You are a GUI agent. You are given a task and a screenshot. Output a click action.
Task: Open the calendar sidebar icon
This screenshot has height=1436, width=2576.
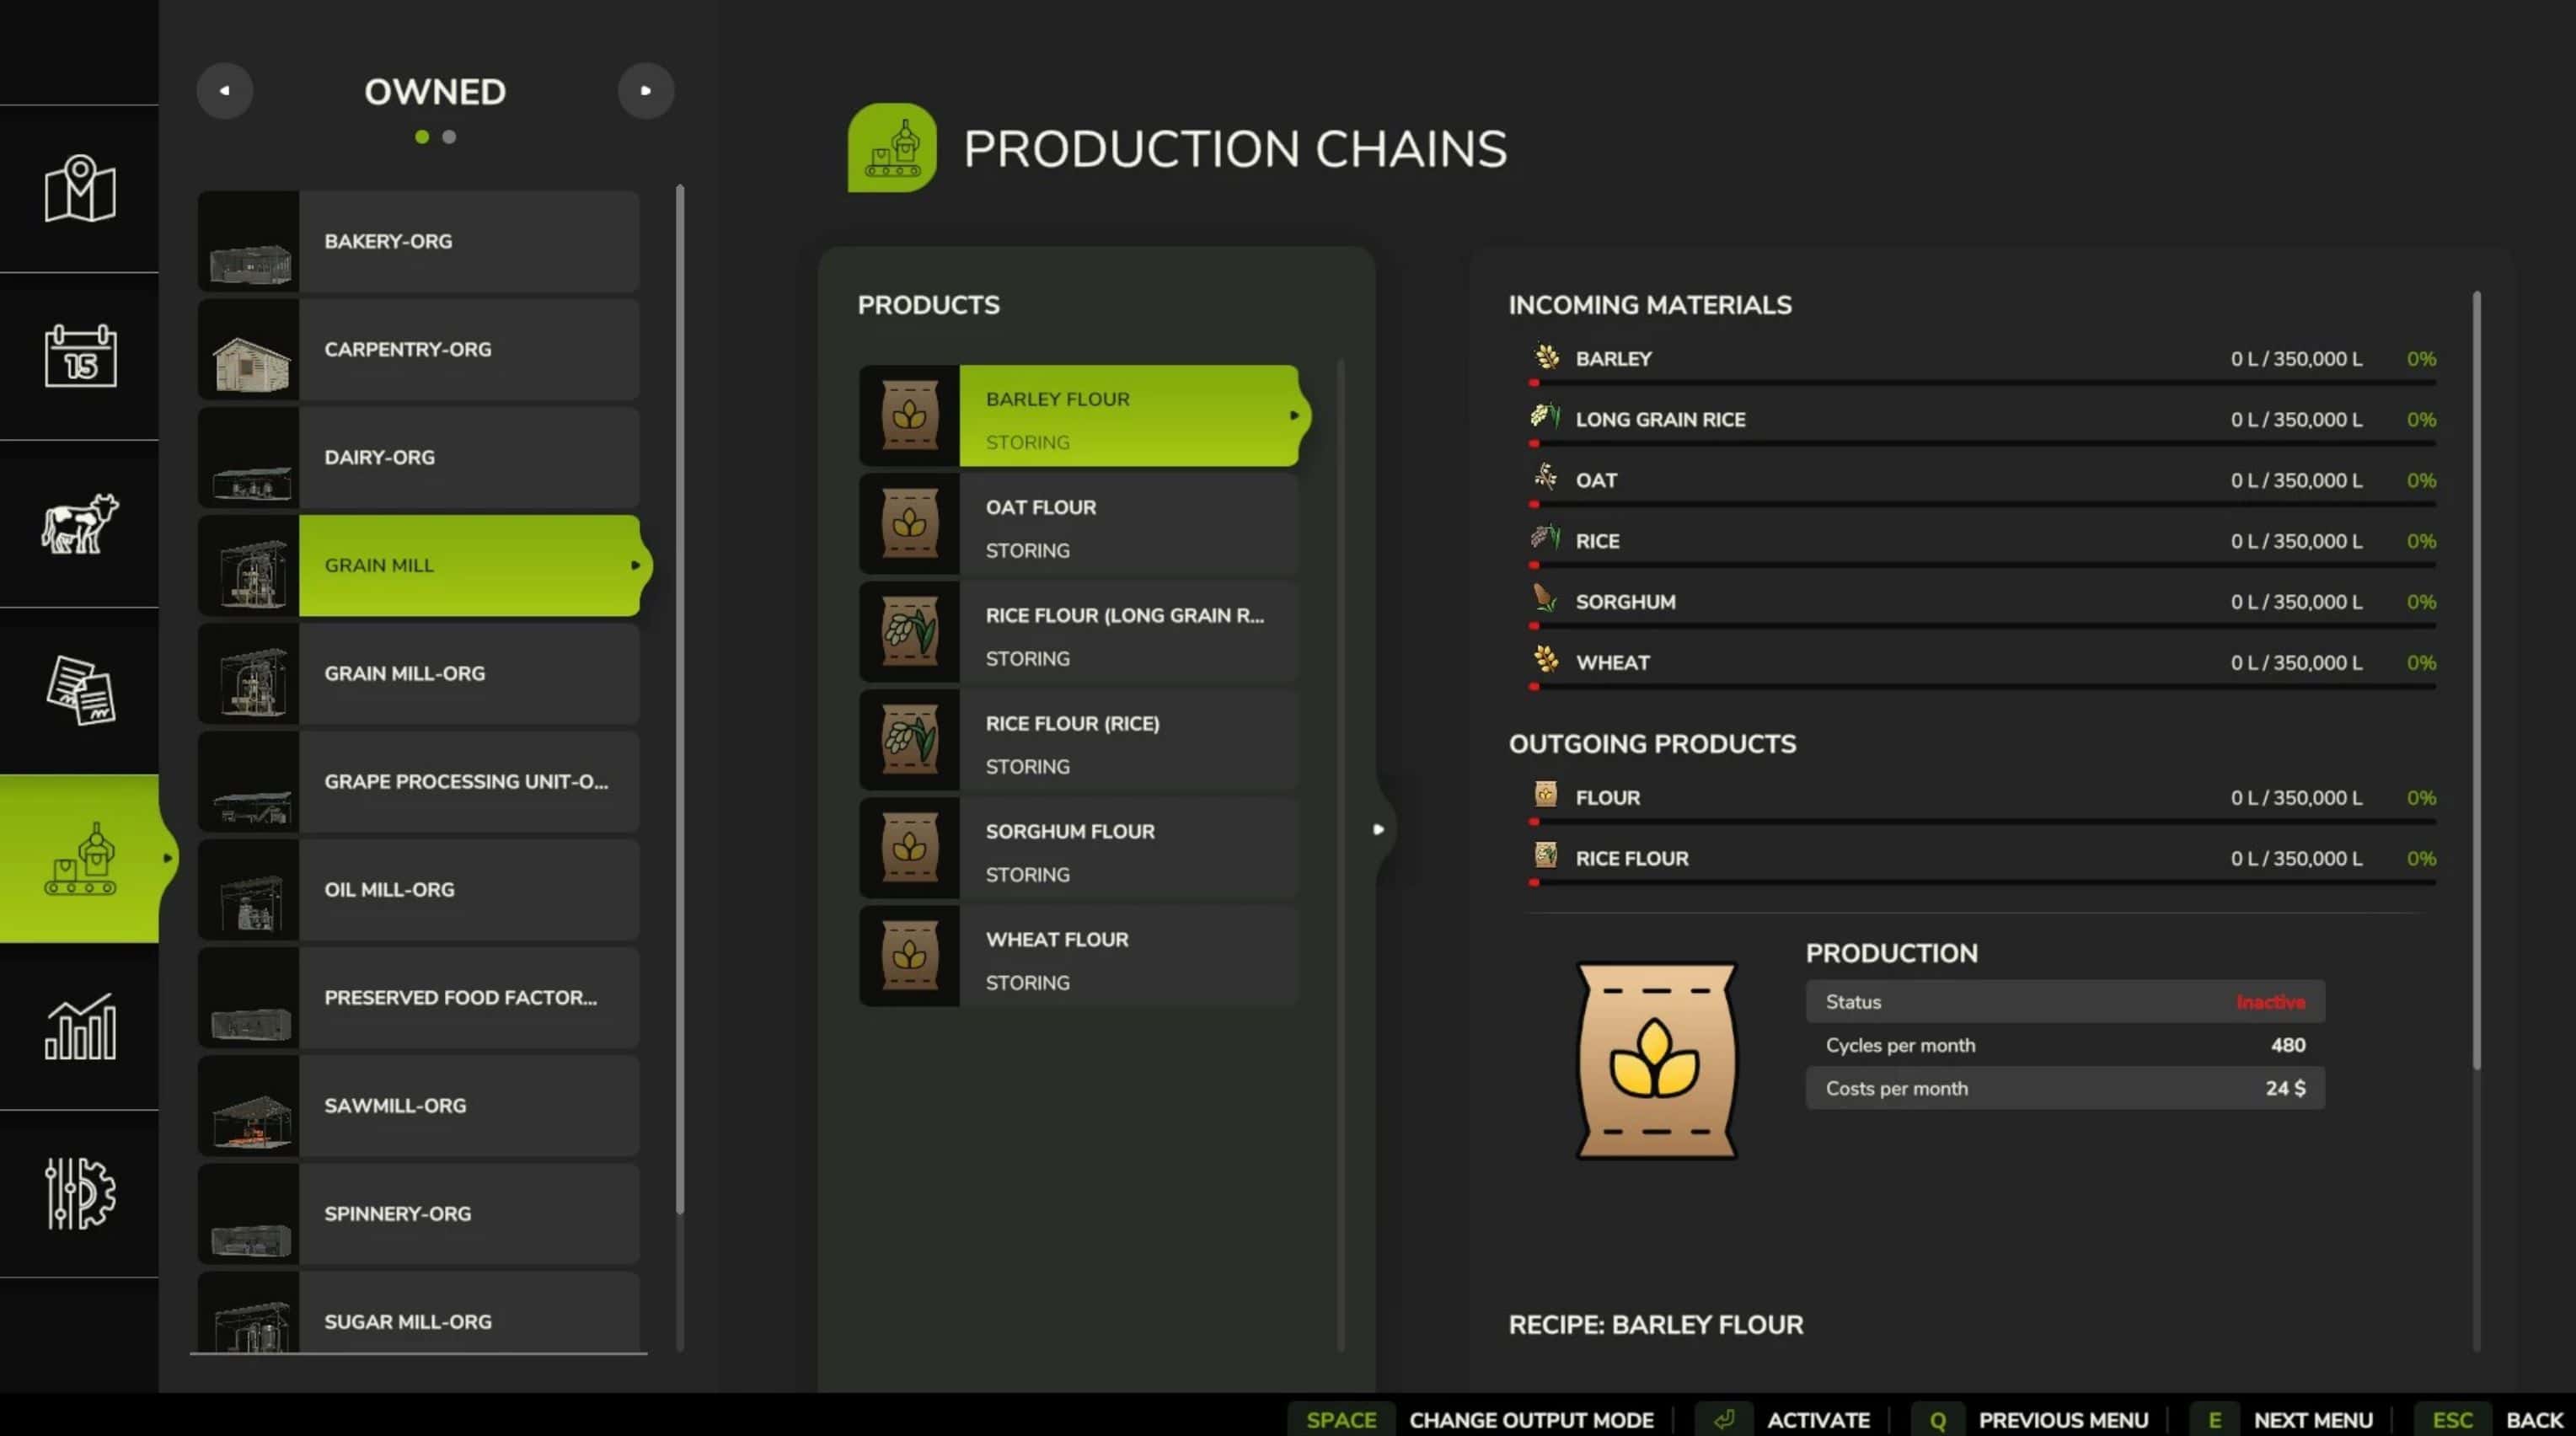click(x=80, y=356)
